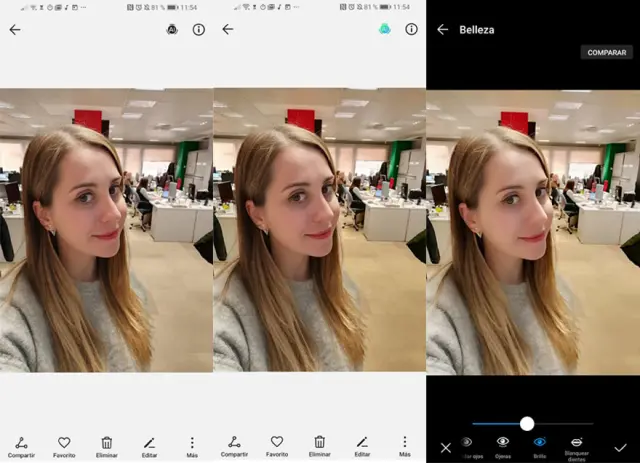Open Editar pencil in the left screen

[149, 445]
